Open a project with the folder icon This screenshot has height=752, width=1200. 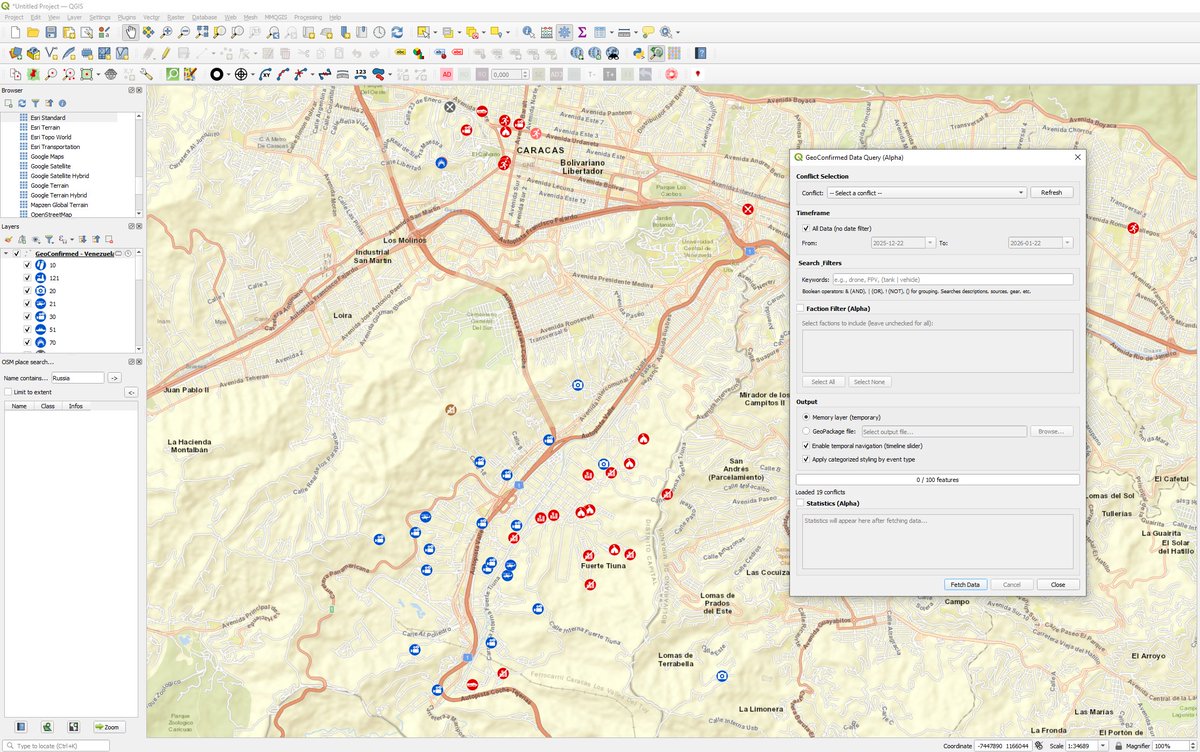pos(33,33)
